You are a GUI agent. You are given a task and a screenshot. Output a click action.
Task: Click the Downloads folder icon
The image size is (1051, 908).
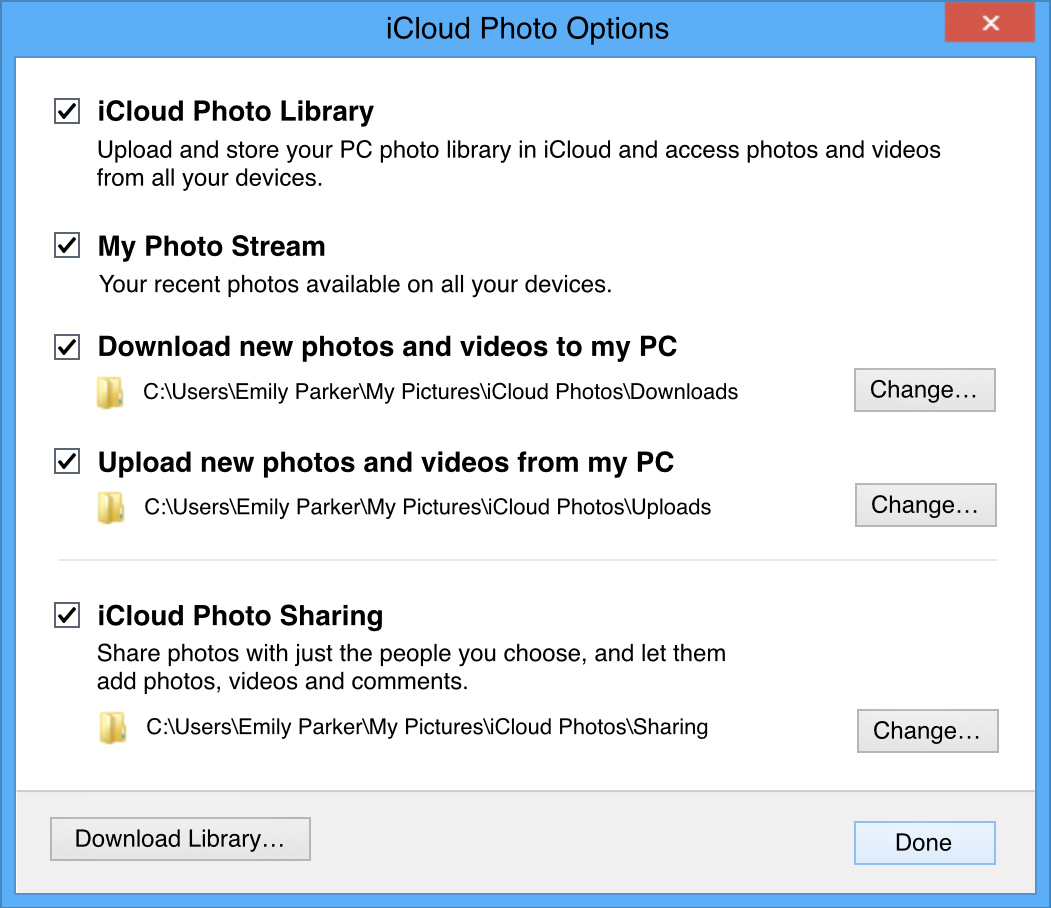pos(110,393)
